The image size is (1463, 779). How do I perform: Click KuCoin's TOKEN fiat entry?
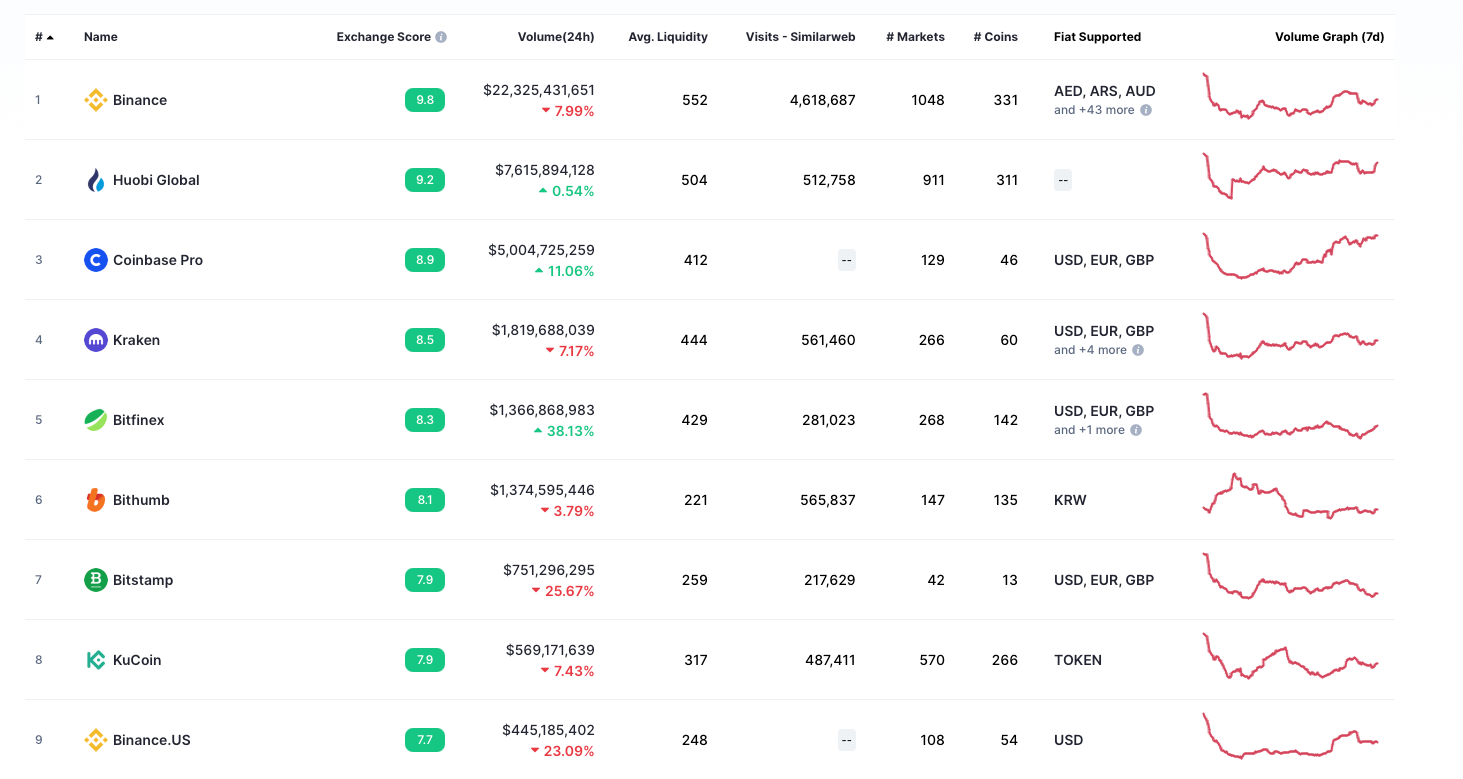tap(1078, 660)
